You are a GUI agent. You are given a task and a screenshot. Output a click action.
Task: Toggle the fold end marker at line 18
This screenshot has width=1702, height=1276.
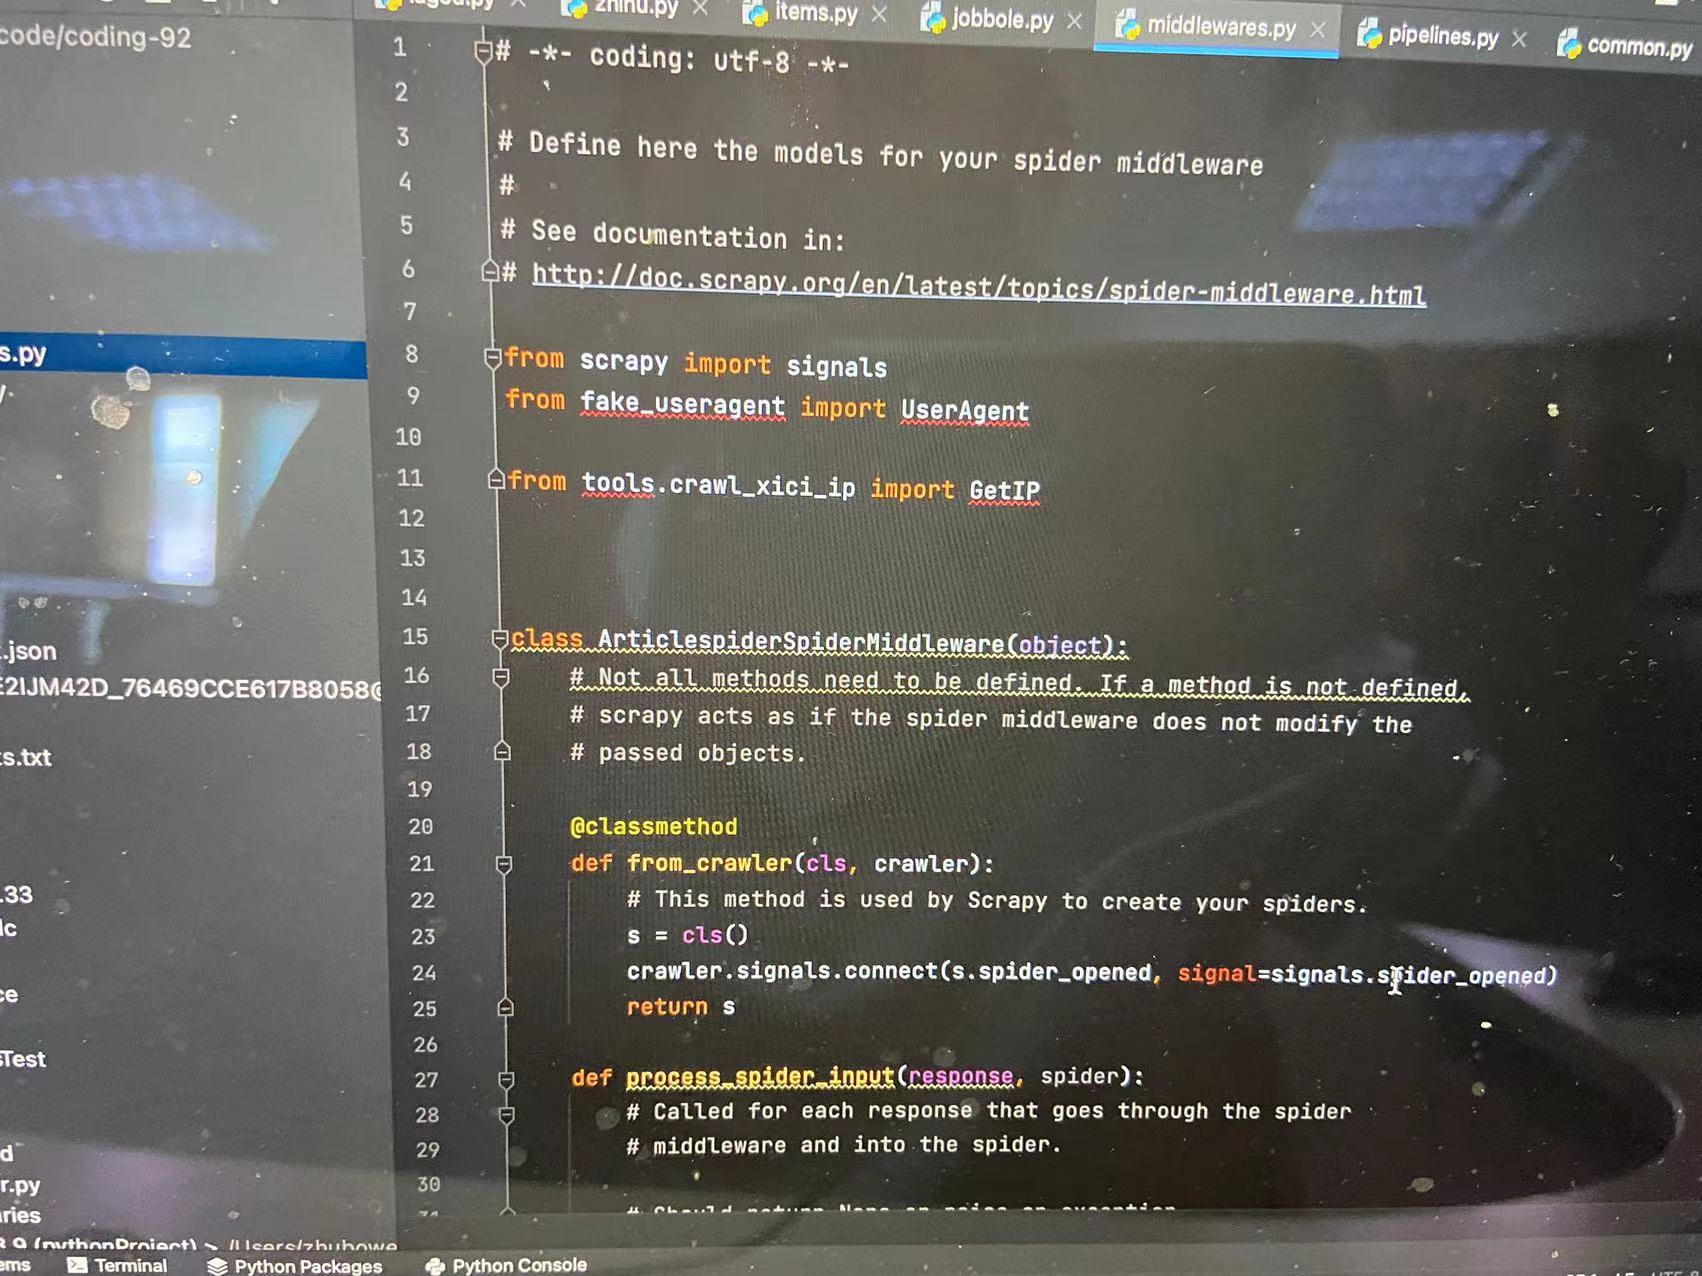[x=502, y=751]
